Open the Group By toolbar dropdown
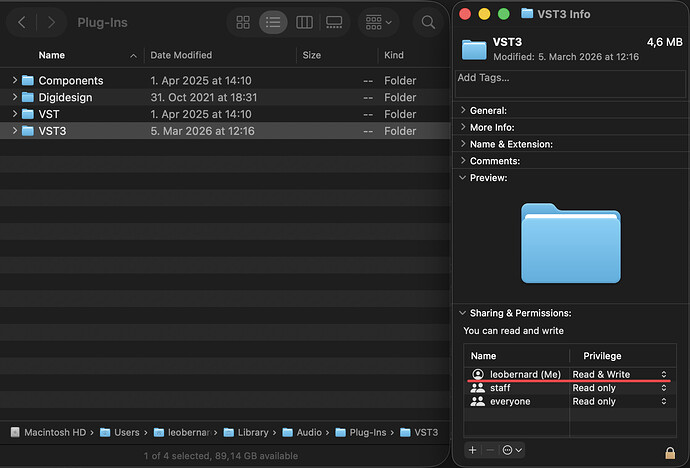The height and width of the screenshot is (468, 690). tap(379, 22)
